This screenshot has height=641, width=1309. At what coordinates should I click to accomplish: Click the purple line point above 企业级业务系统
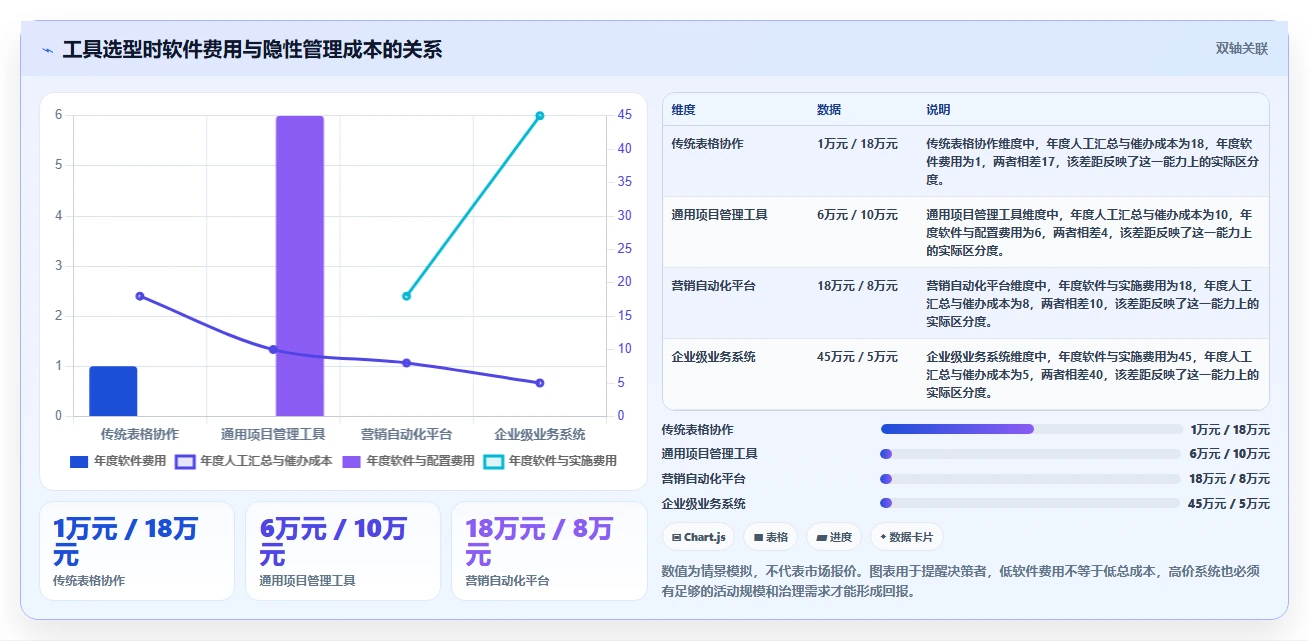coord(540,383)
